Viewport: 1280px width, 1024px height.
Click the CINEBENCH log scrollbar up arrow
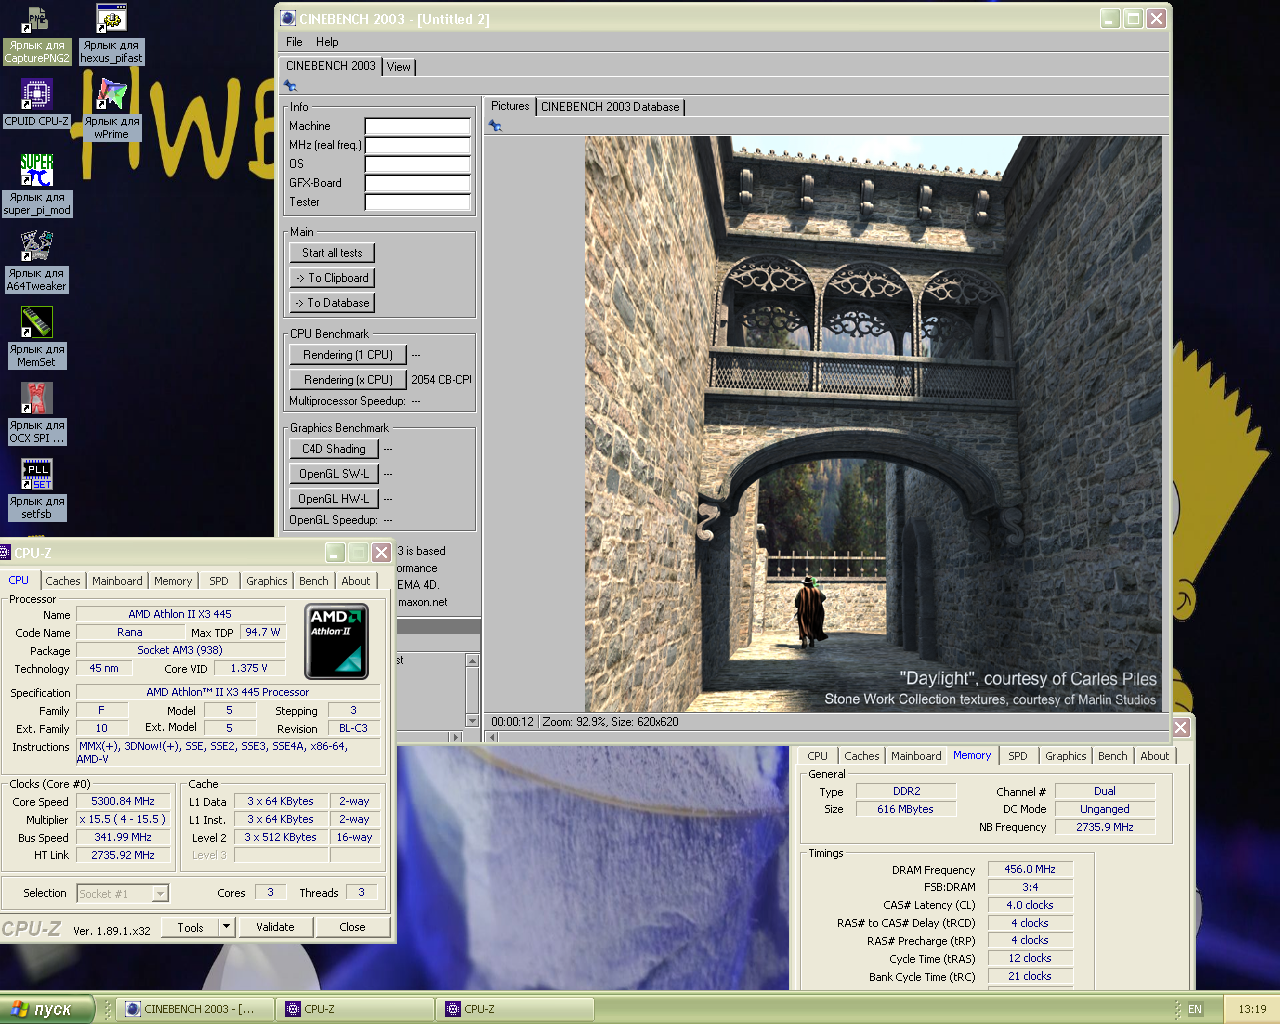coord(473,660)
